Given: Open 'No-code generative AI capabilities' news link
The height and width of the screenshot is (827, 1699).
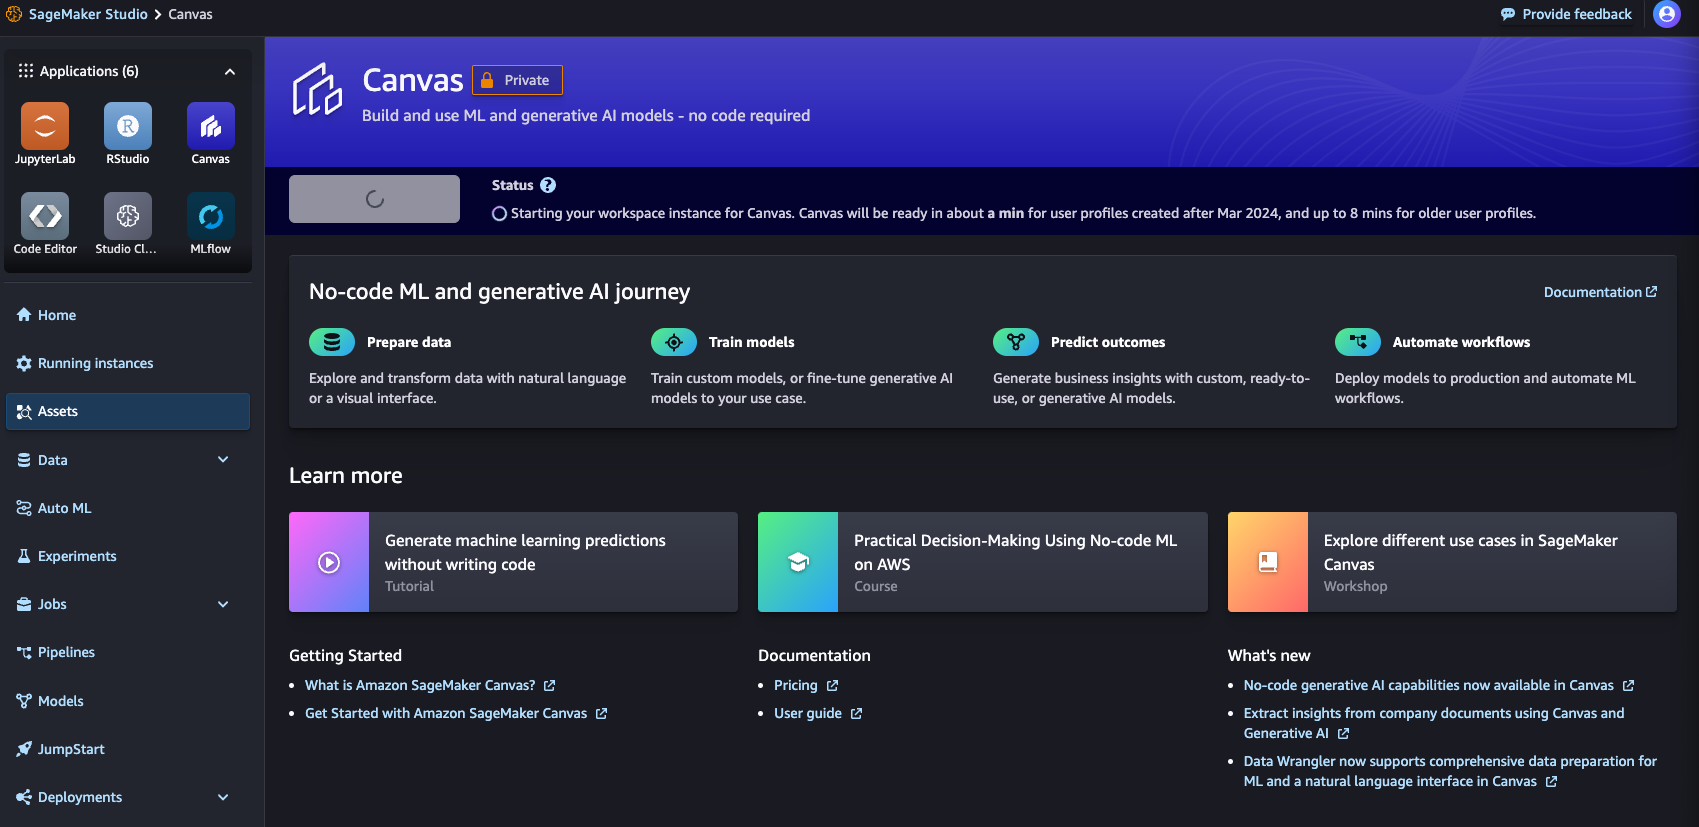Looking at the screenshot, I should click(x=1439, y=685).
